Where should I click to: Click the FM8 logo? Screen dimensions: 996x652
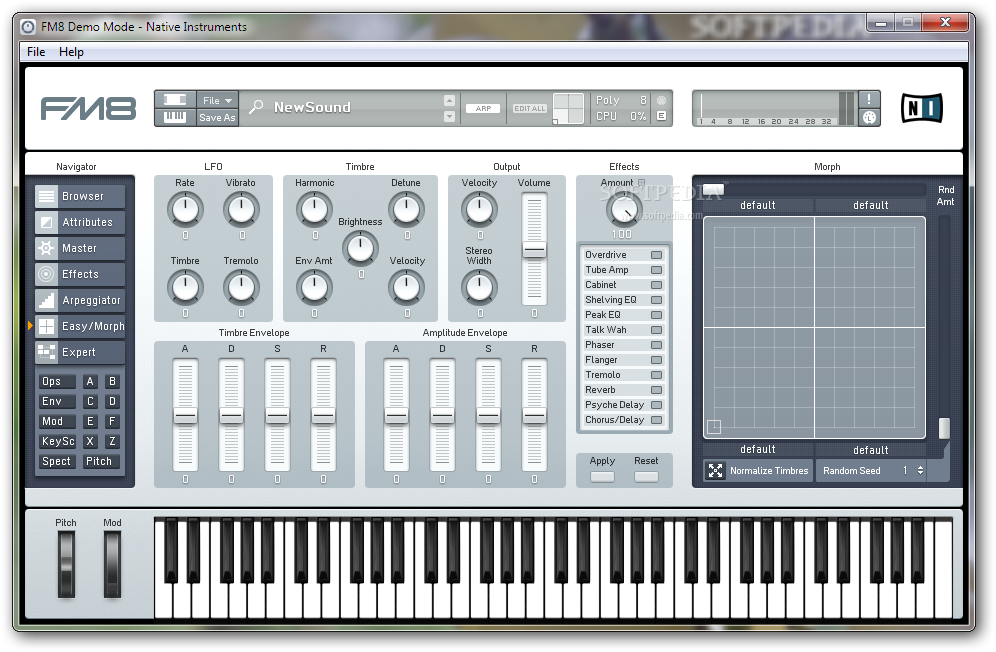pyautogui.click(x=88, y=109)
